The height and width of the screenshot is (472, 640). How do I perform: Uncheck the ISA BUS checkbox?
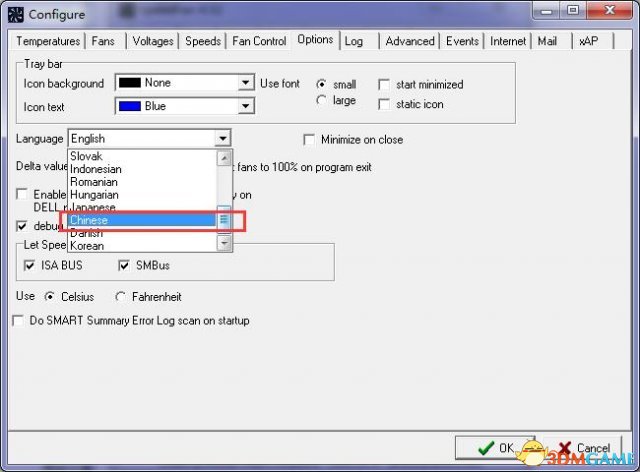point(29,265)
